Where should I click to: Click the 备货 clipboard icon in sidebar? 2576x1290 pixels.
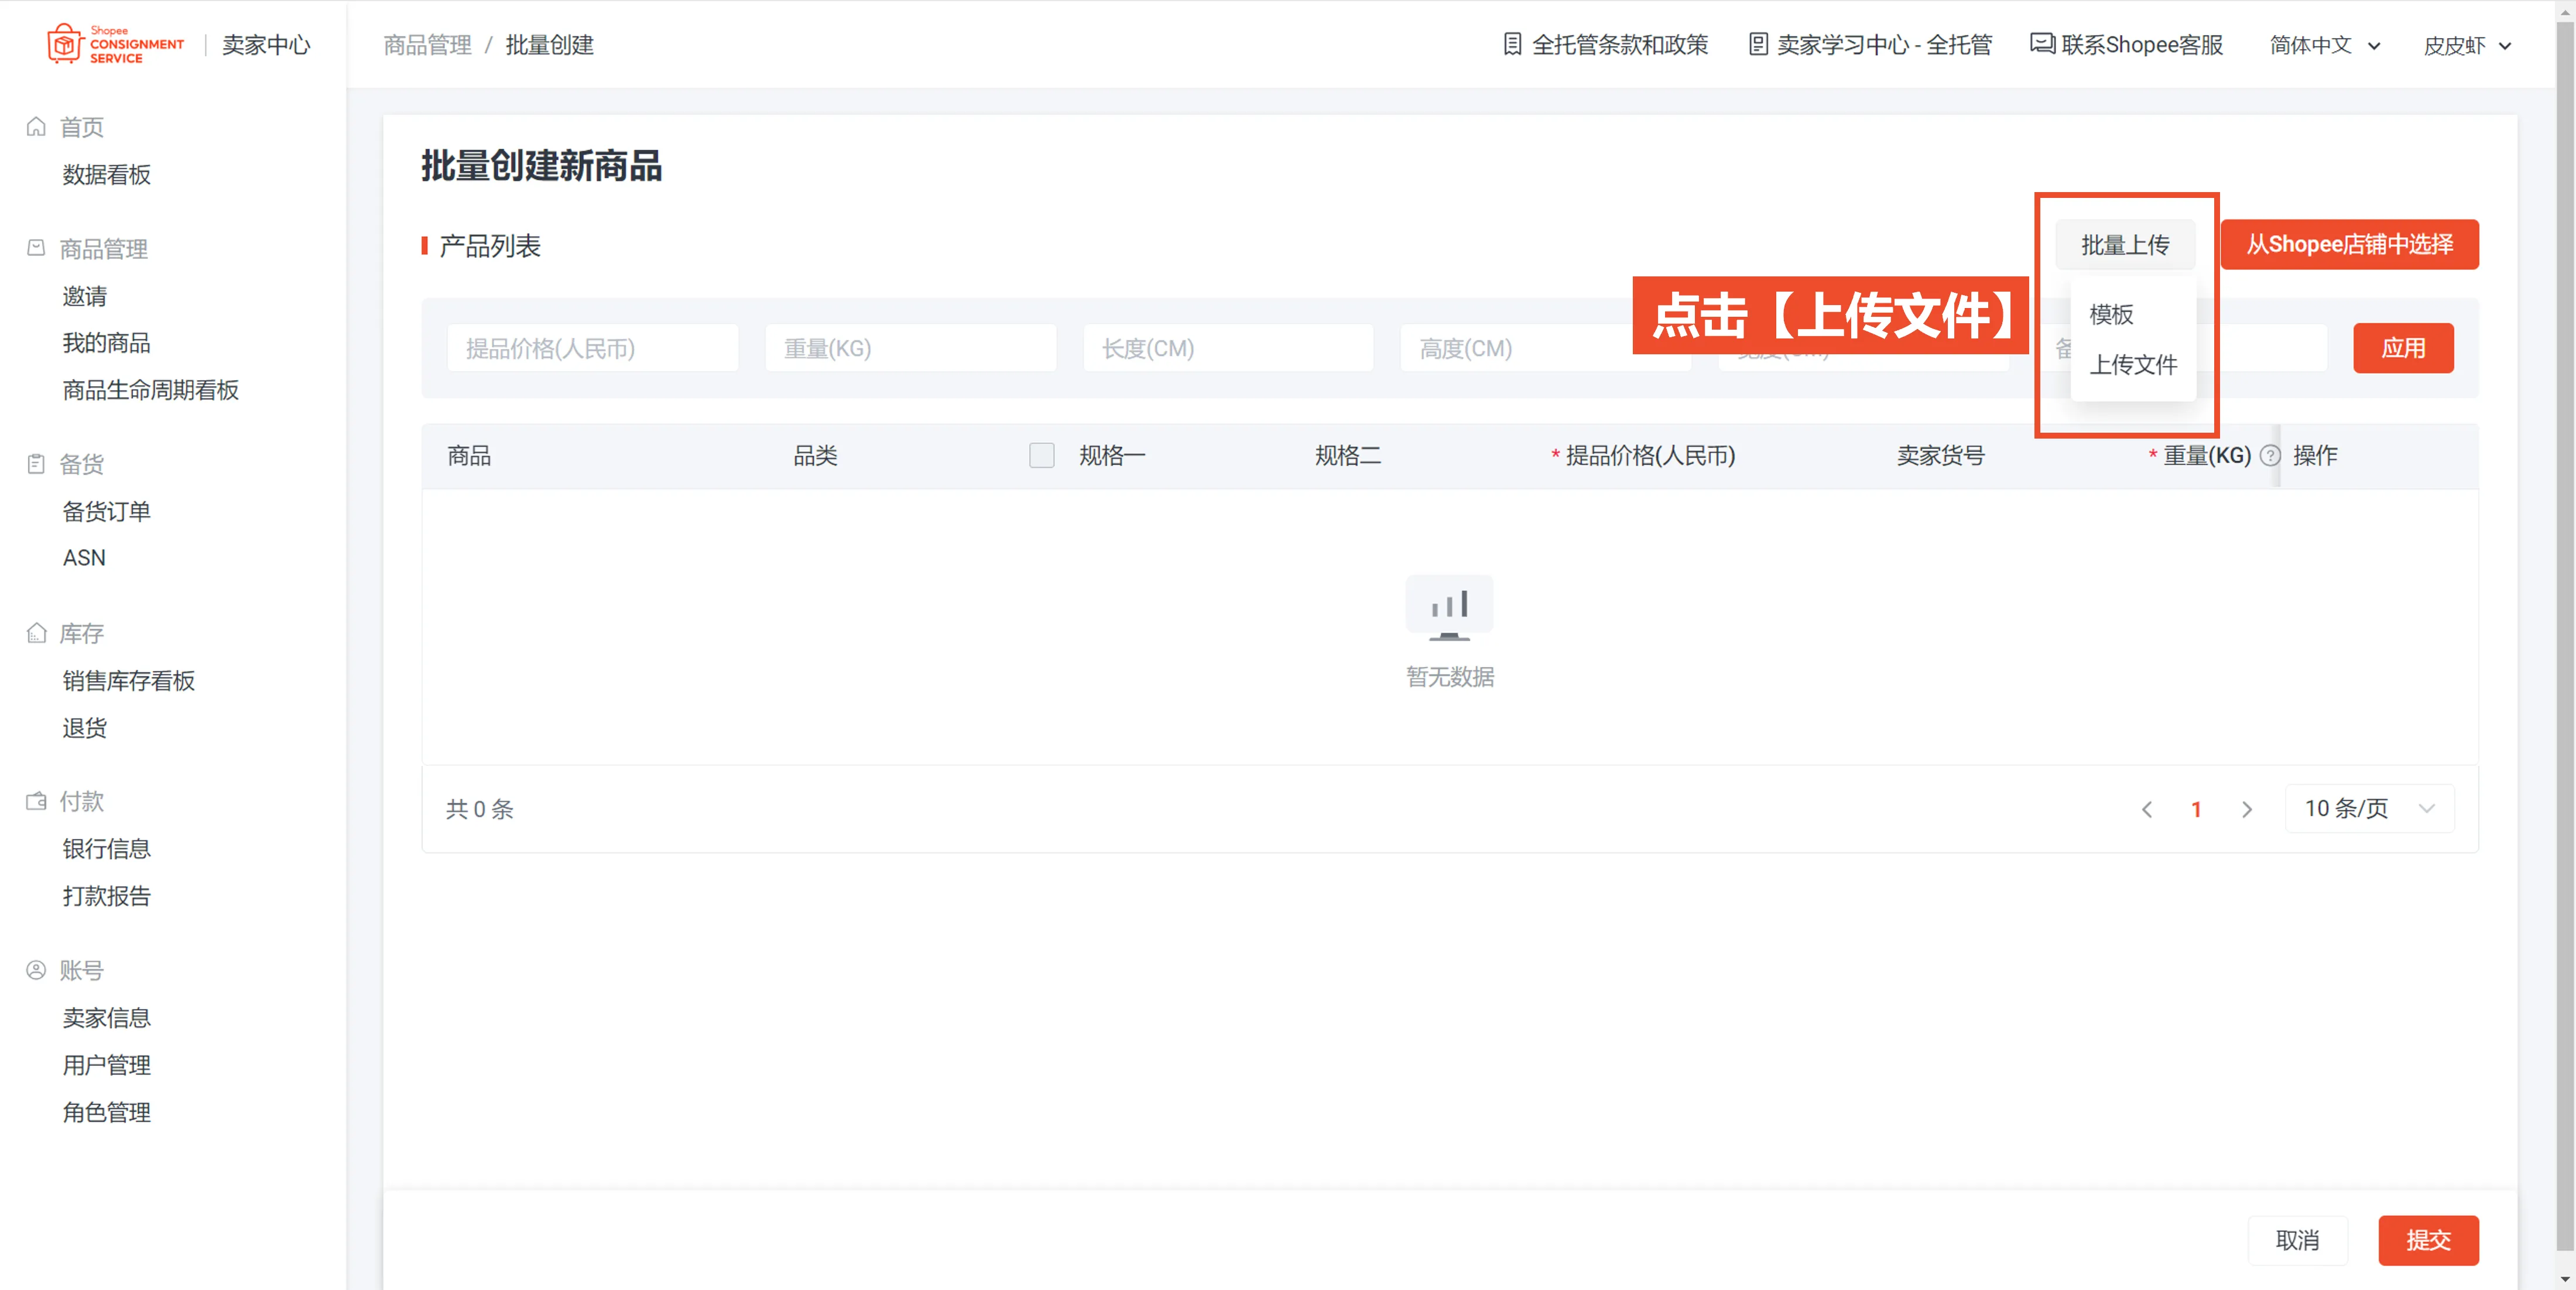click(36, 463)
